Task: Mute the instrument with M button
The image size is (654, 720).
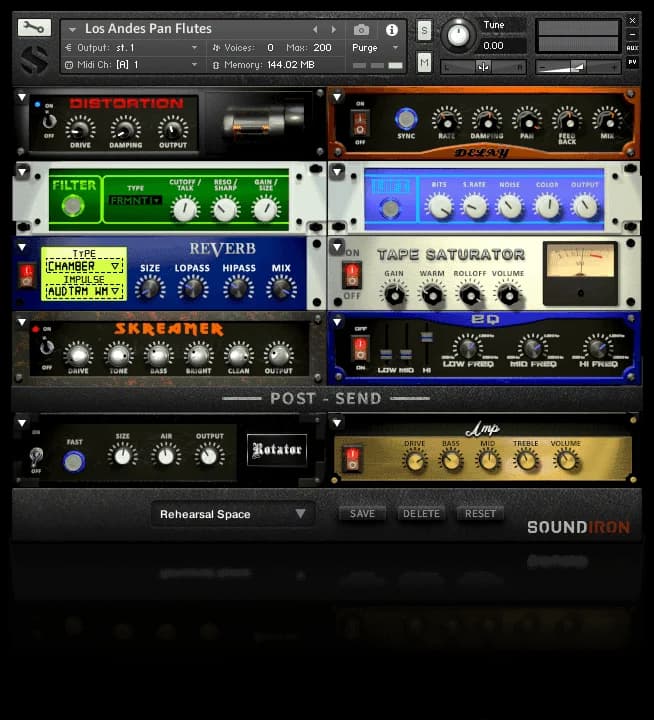Action: point(424,63)
